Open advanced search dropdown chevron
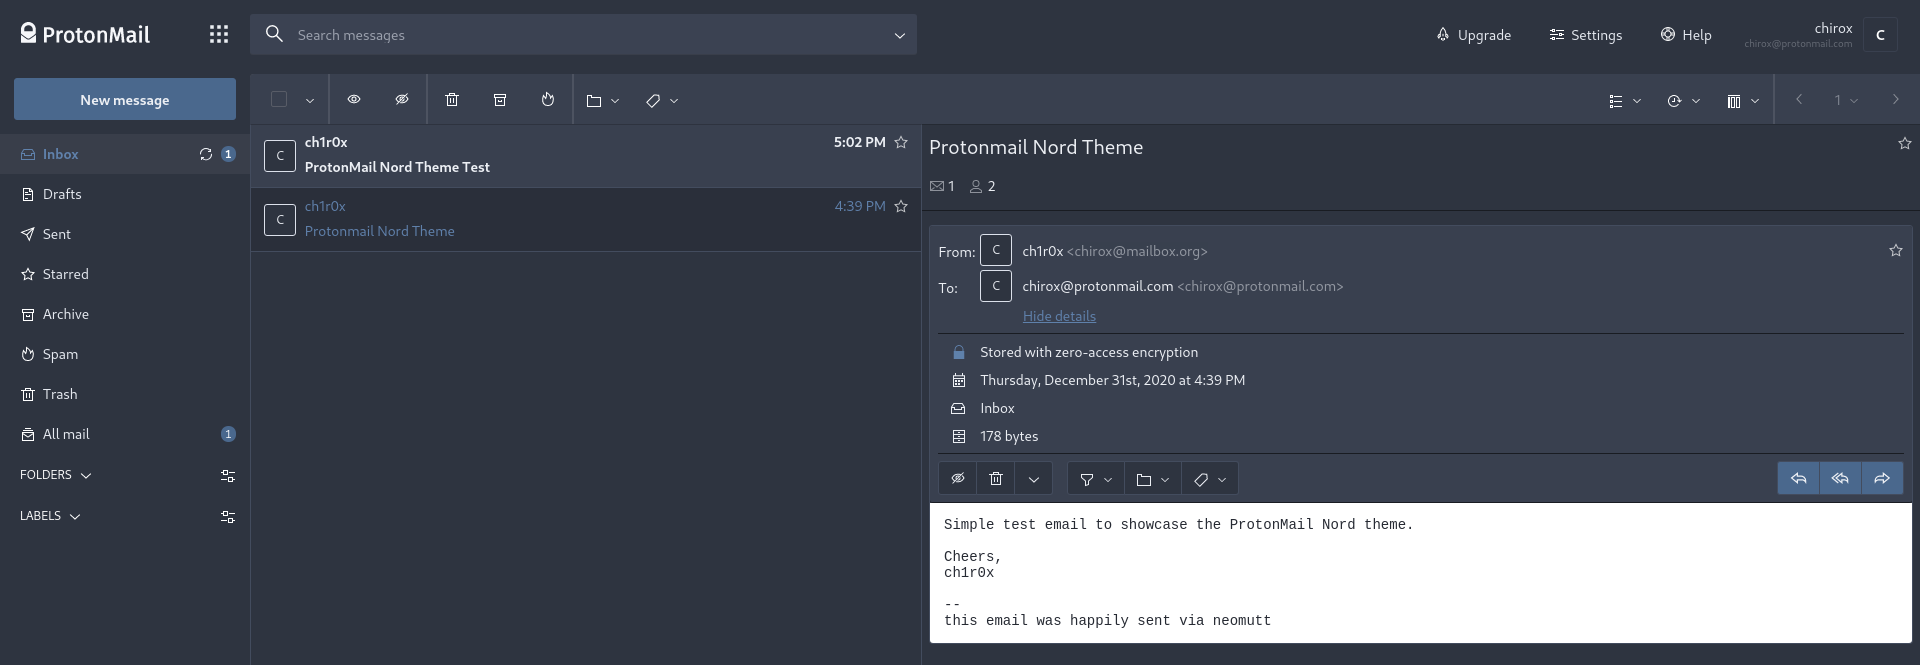1920x665 pixels. [x=900, y=35]
